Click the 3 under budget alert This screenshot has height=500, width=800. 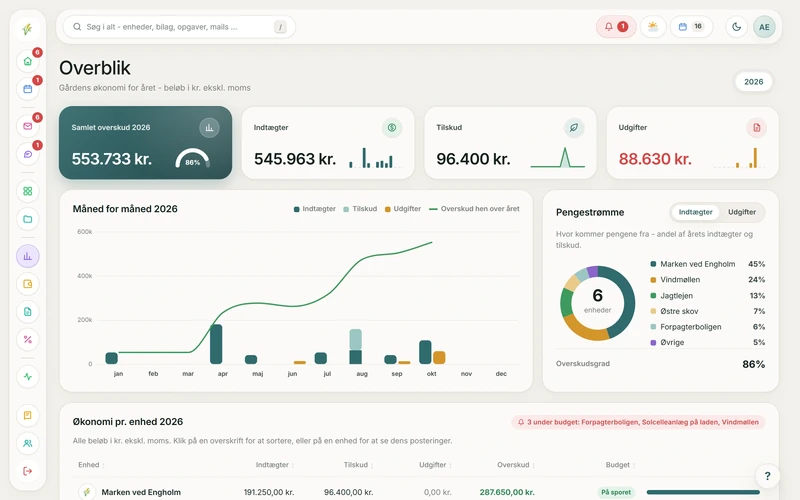(638, 422)
